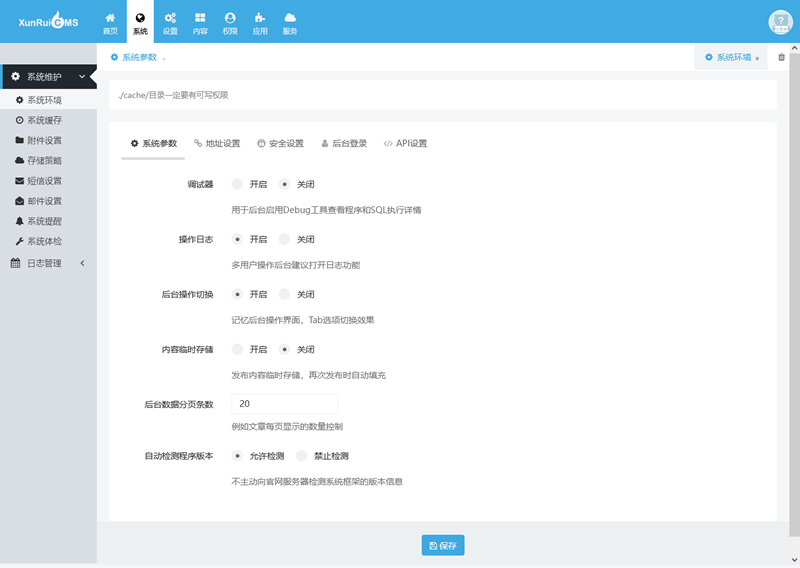The height and width of the screenshot is (568, 800).
Task: Expand the 日志管理 sidebar menu
Action: coord(47,263)
